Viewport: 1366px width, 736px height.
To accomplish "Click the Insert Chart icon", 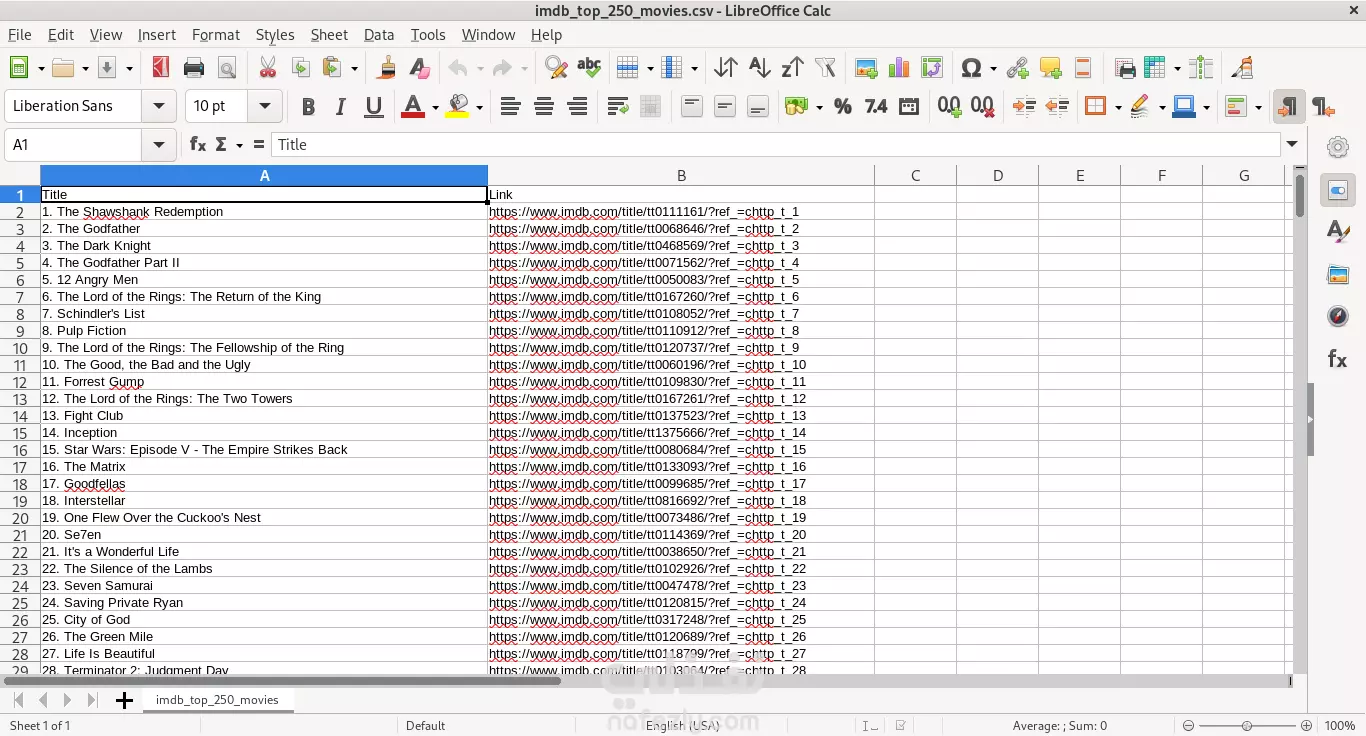I will tap(899, 68).
